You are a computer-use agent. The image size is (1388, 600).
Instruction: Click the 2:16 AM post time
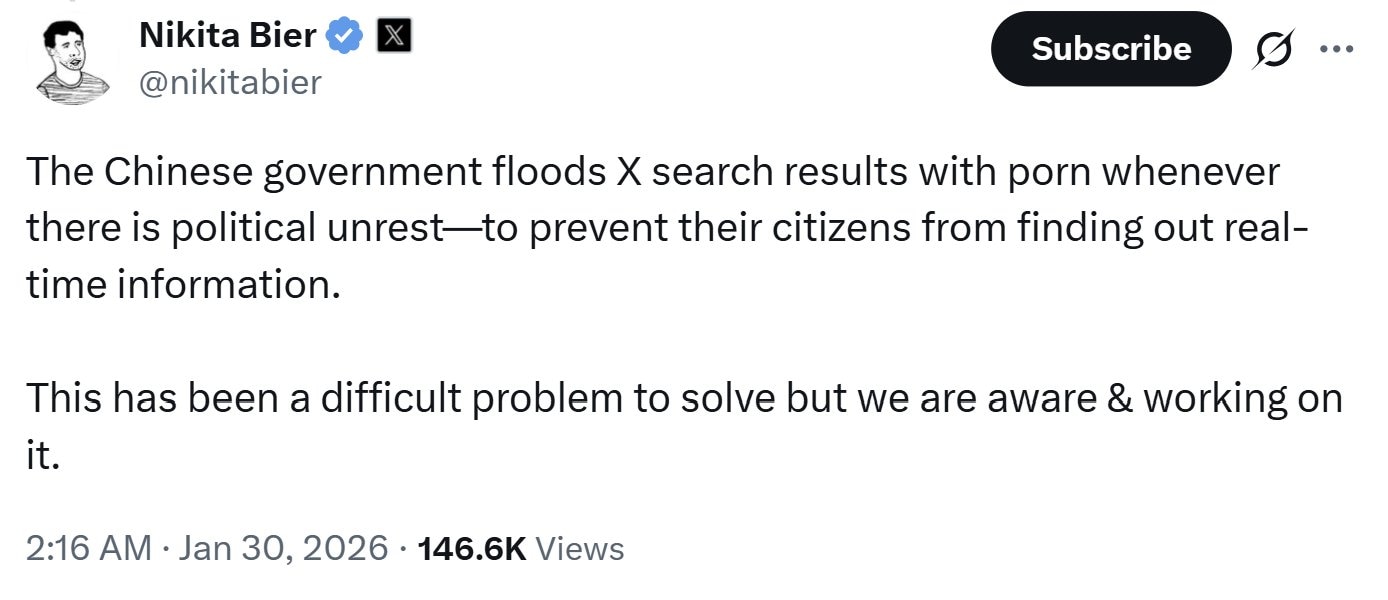88,548
